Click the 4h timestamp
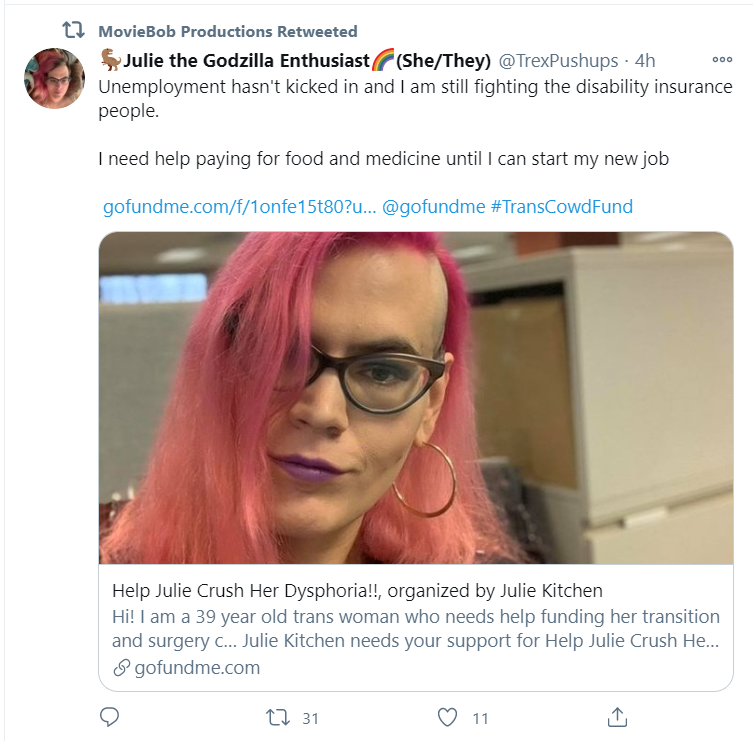 point(644,61)
